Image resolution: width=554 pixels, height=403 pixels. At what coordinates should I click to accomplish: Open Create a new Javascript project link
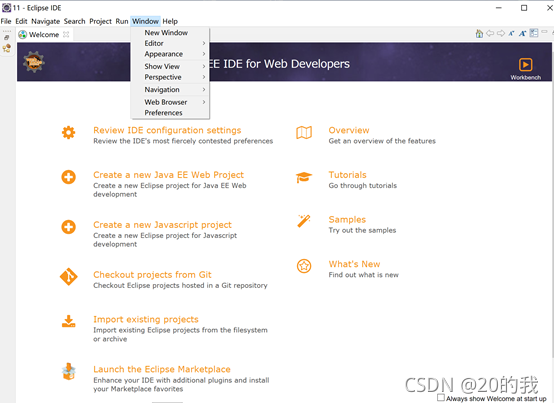pyautogui.click(x=163, y=225)
